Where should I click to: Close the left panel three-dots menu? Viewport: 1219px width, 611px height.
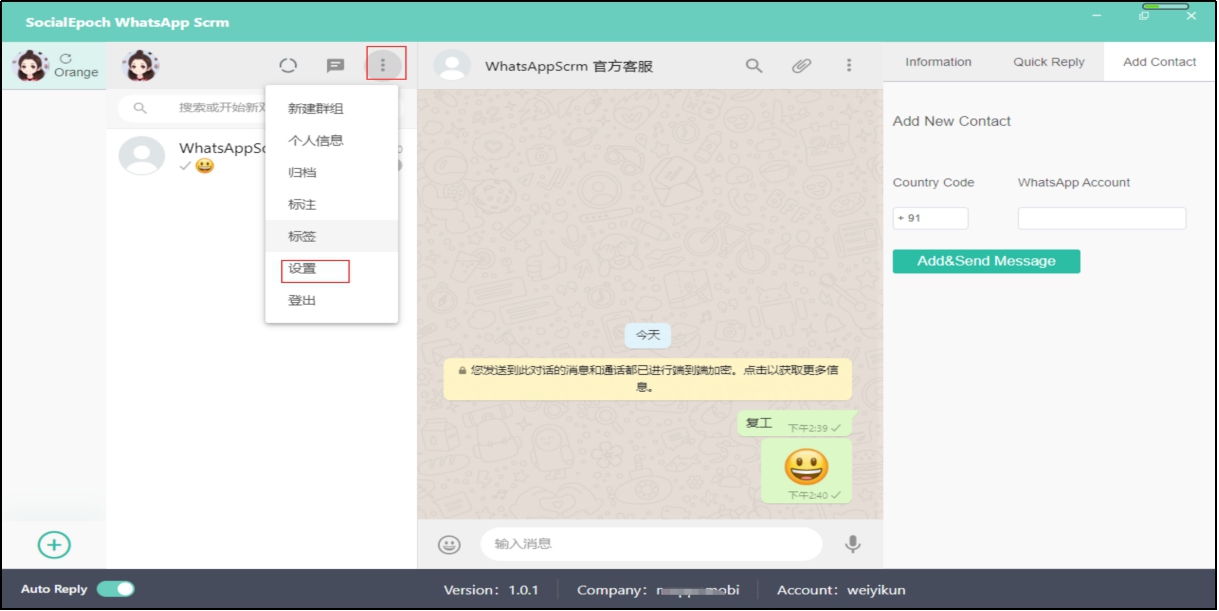(383, 65)
